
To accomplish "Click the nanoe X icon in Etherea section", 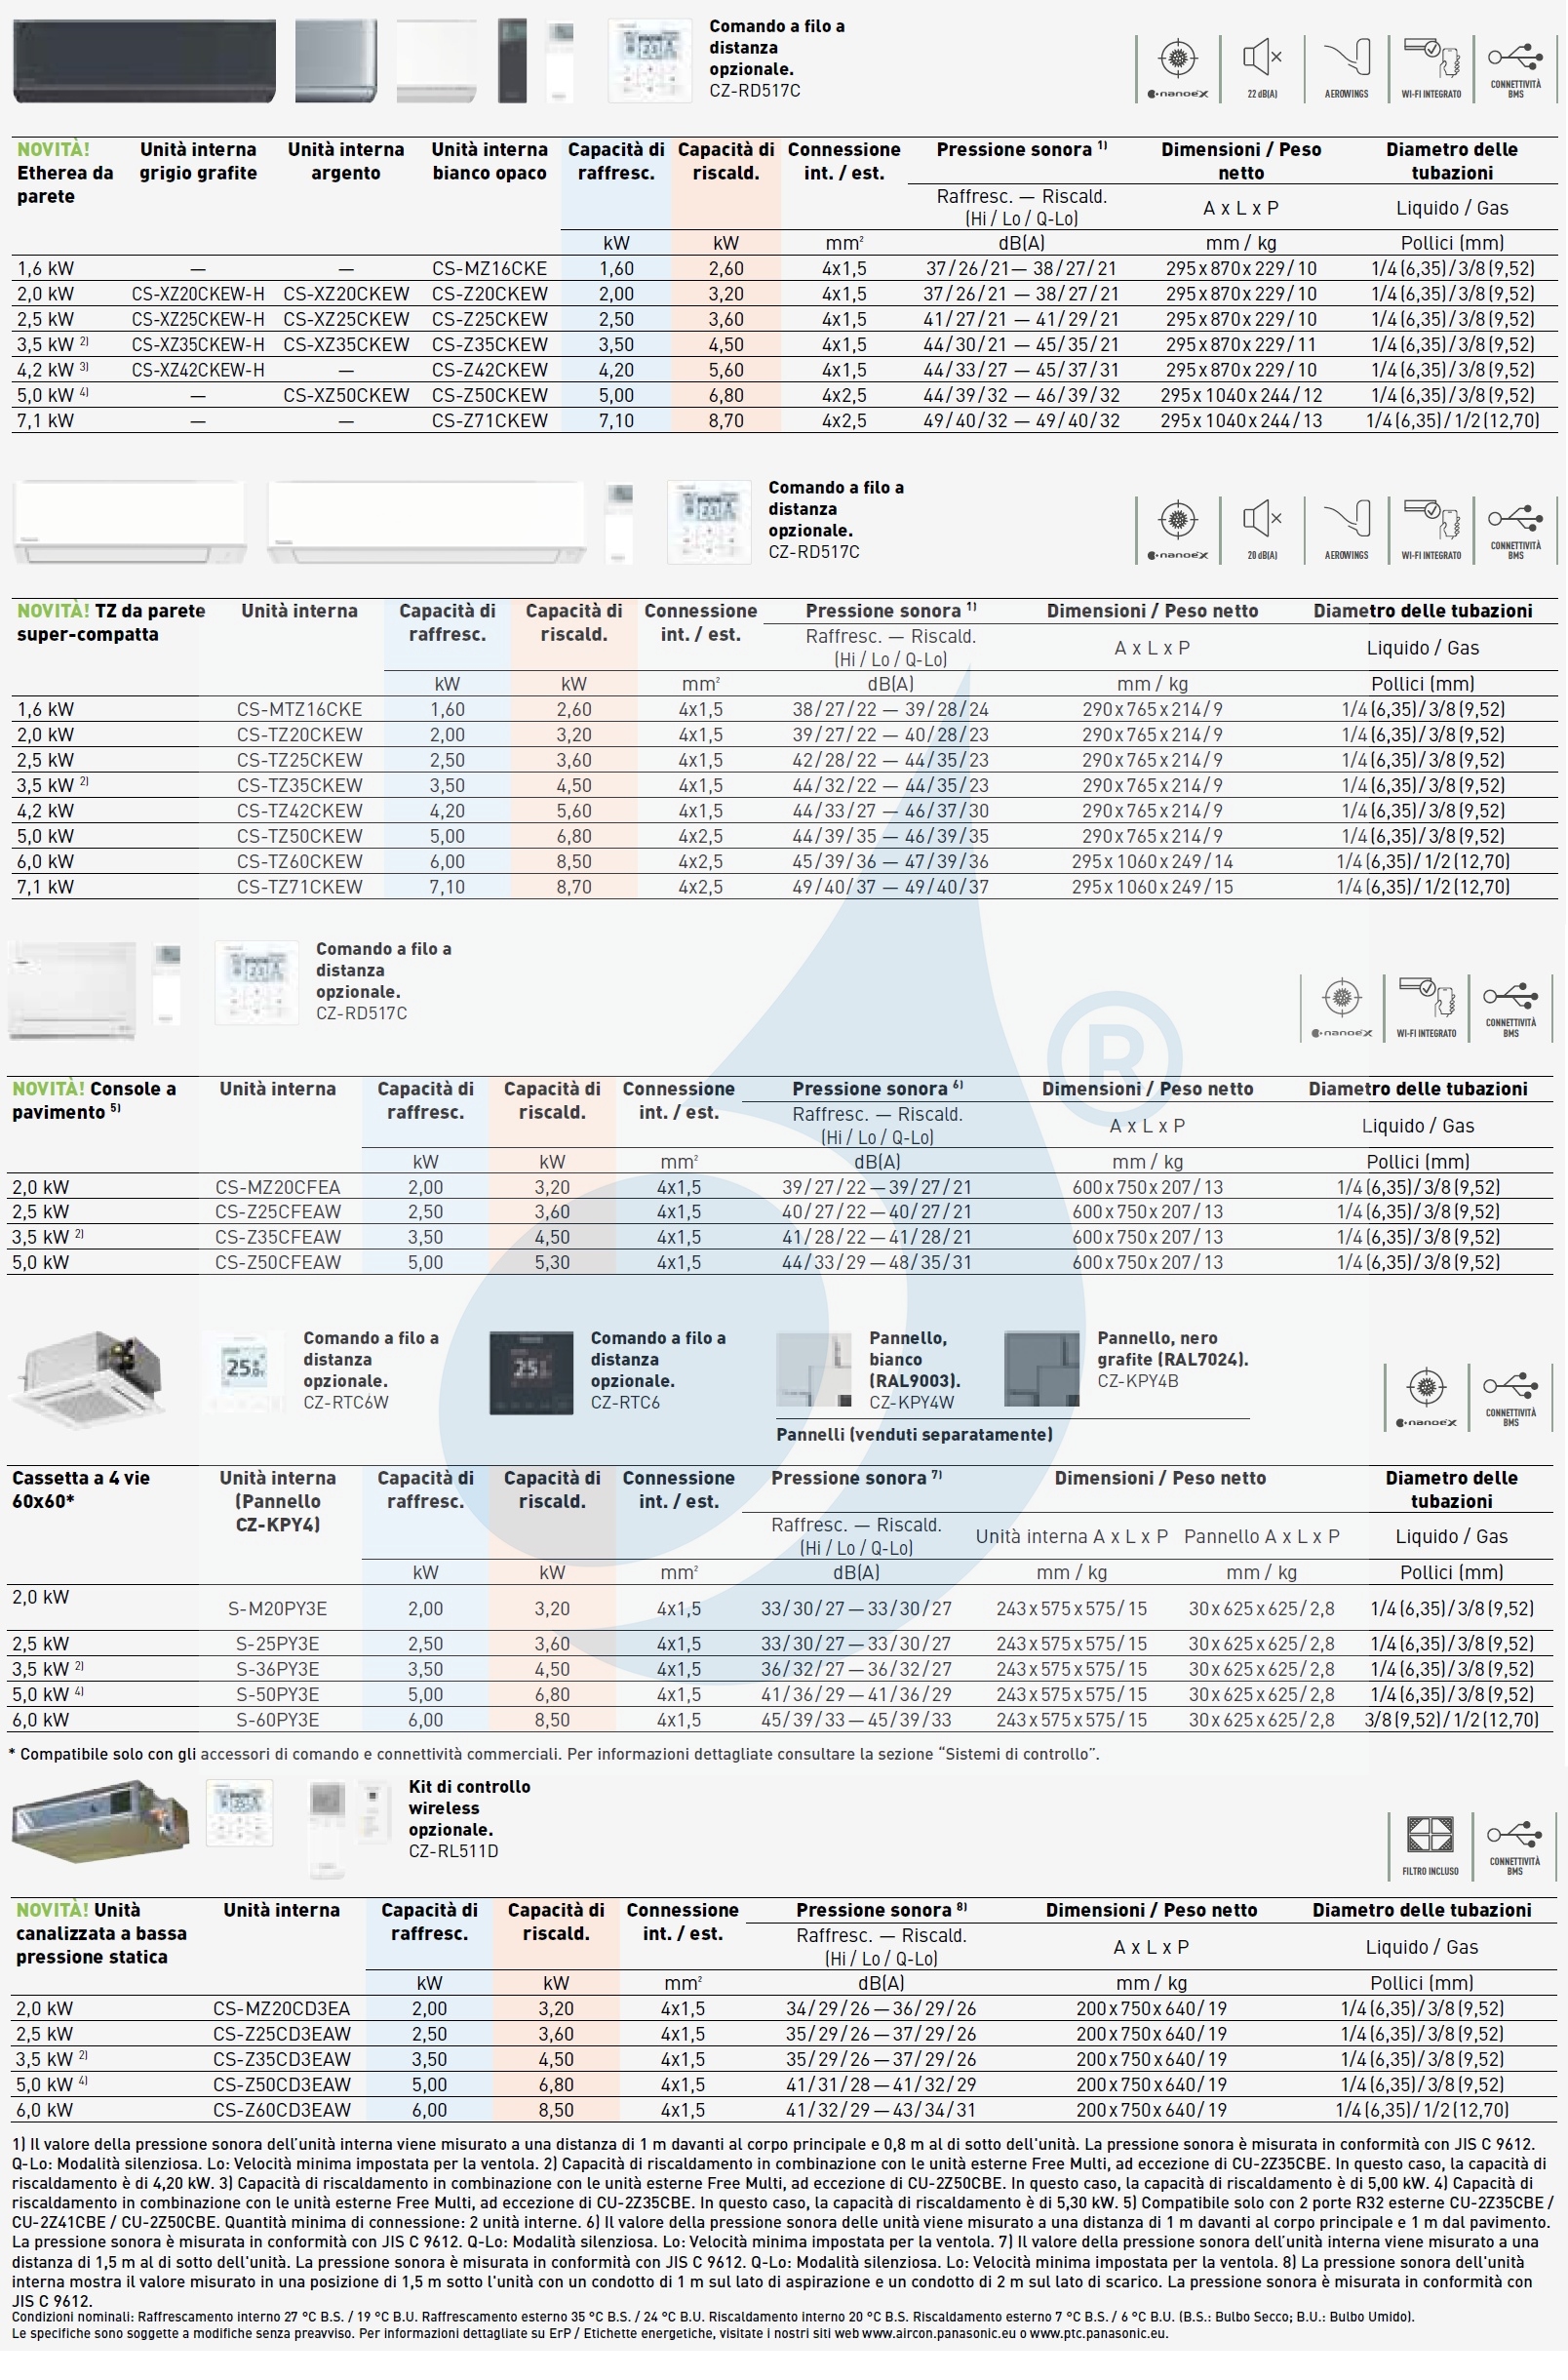I will tap(1178, 66).
